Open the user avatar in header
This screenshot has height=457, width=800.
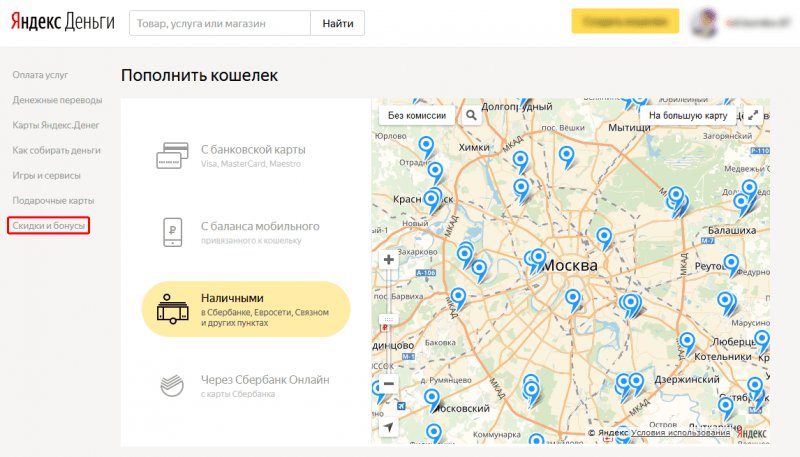[x=704, y=23]
